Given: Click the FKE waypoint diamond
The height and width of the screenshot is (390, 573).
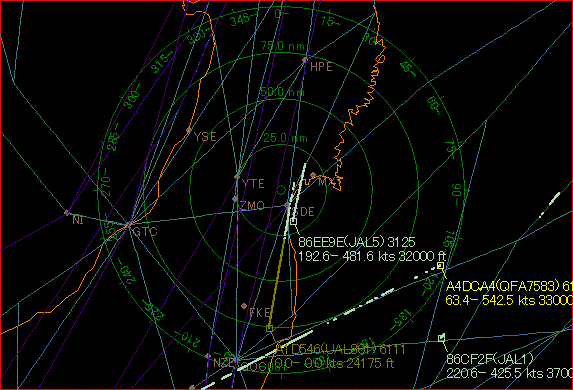Looking at the screenshot, I should click(244, 306).
